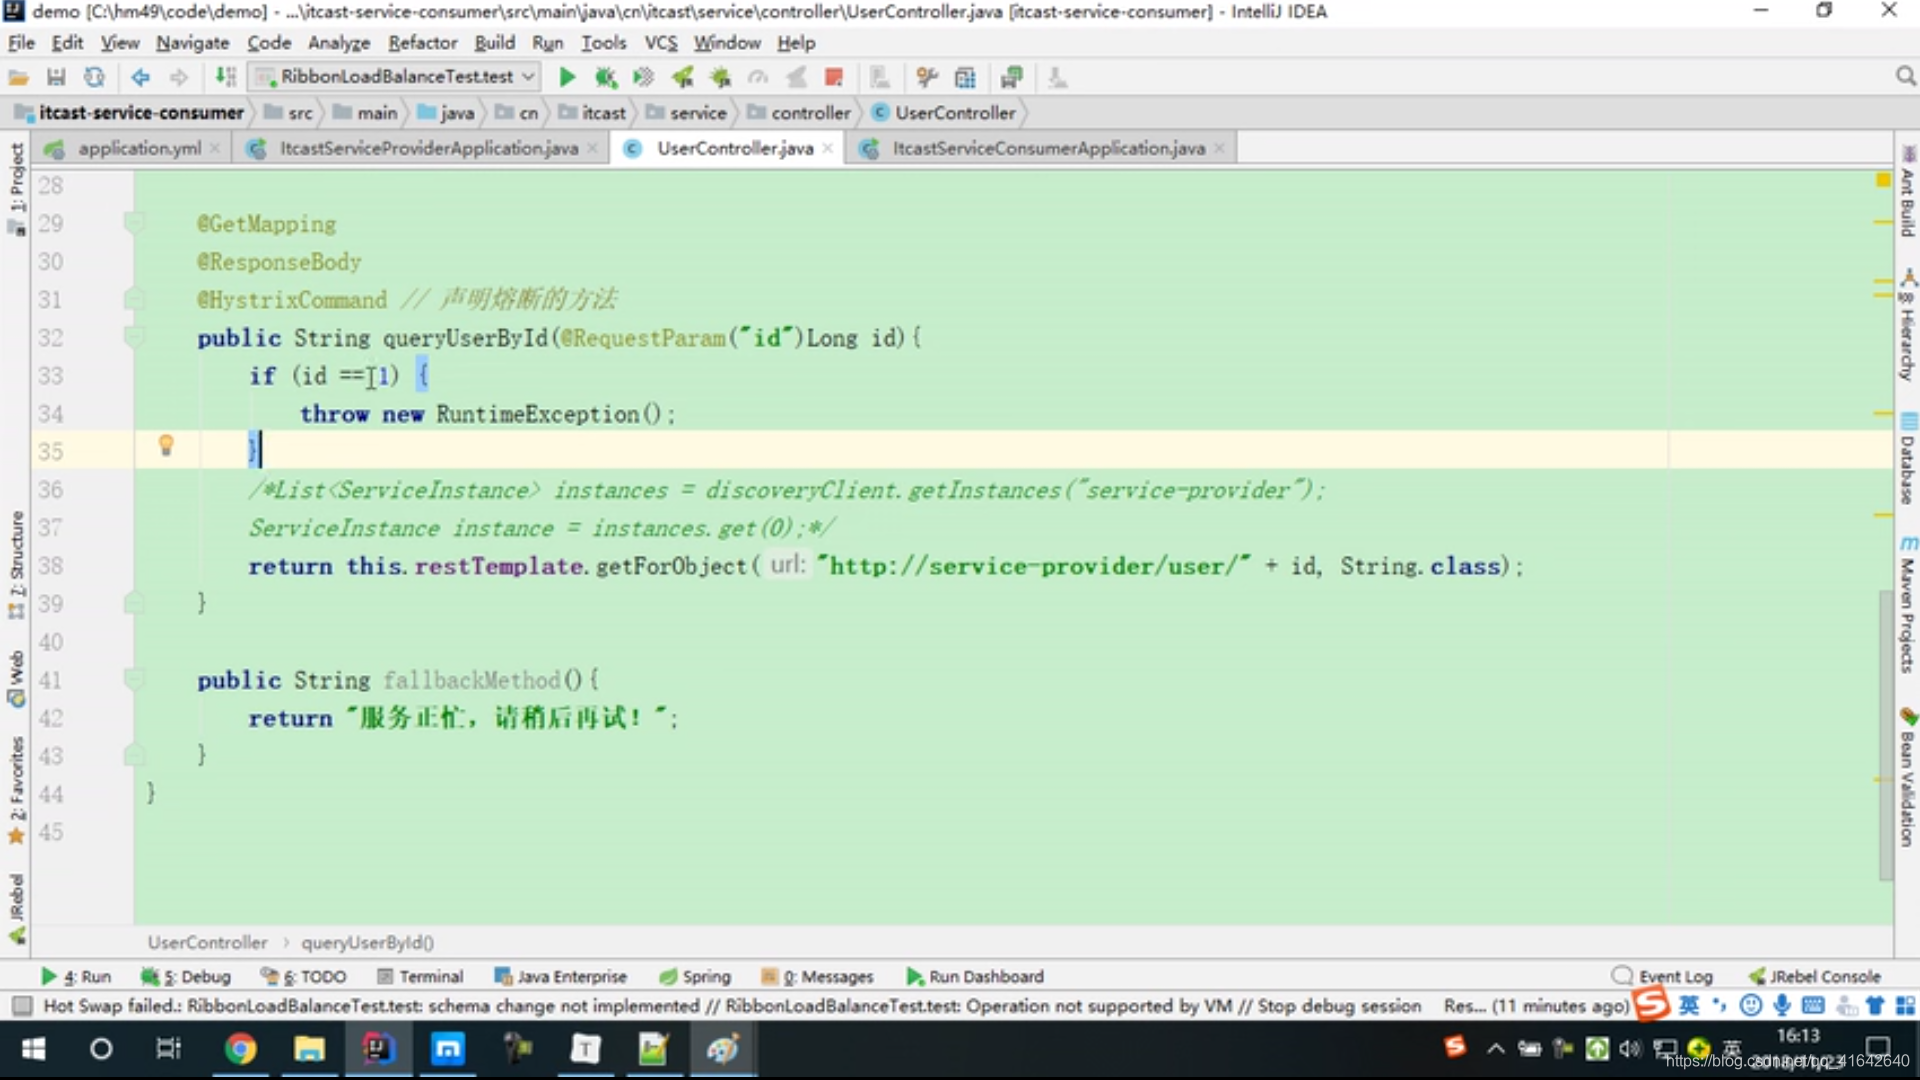Open the Debug tool window

[x=186, y=976]
